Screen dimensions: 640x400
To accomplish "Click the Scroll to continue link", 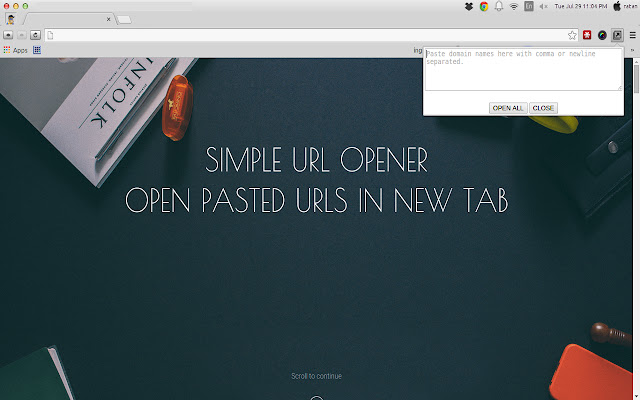I will [x=316, y=376].
